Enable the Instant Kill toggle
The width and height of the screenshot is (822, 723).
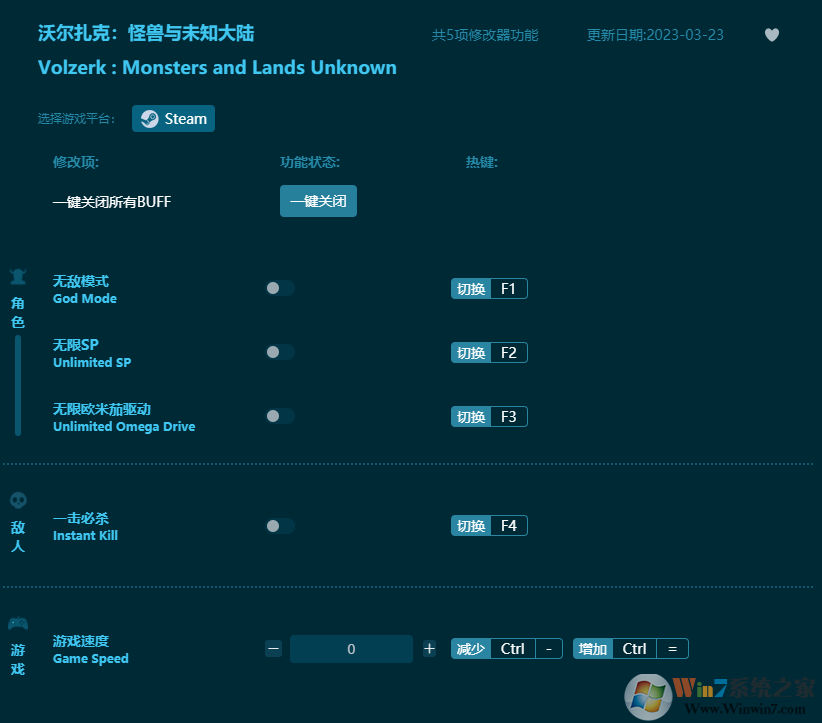(280, 526)
